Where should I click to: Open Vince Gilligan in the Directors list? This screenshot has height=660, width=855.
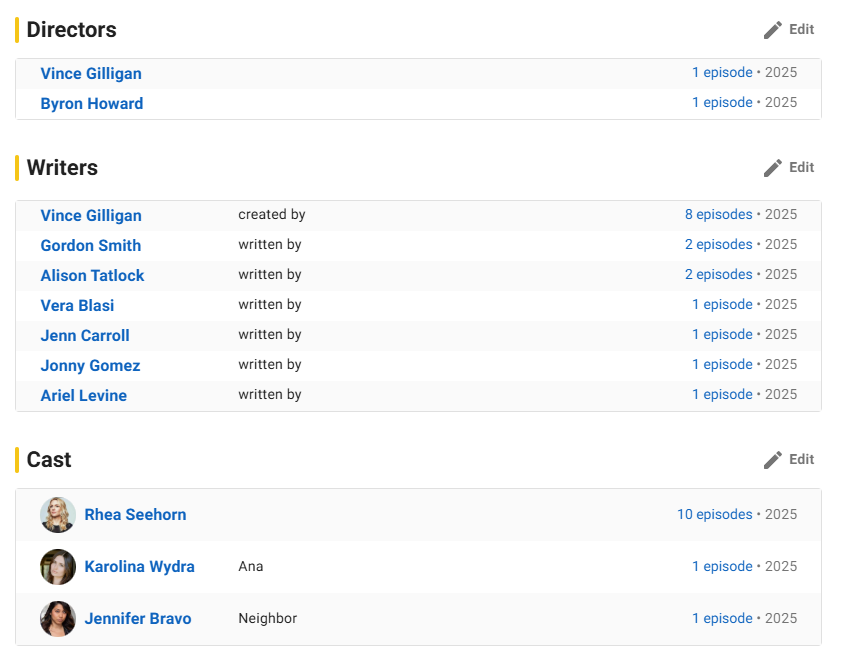91,74
